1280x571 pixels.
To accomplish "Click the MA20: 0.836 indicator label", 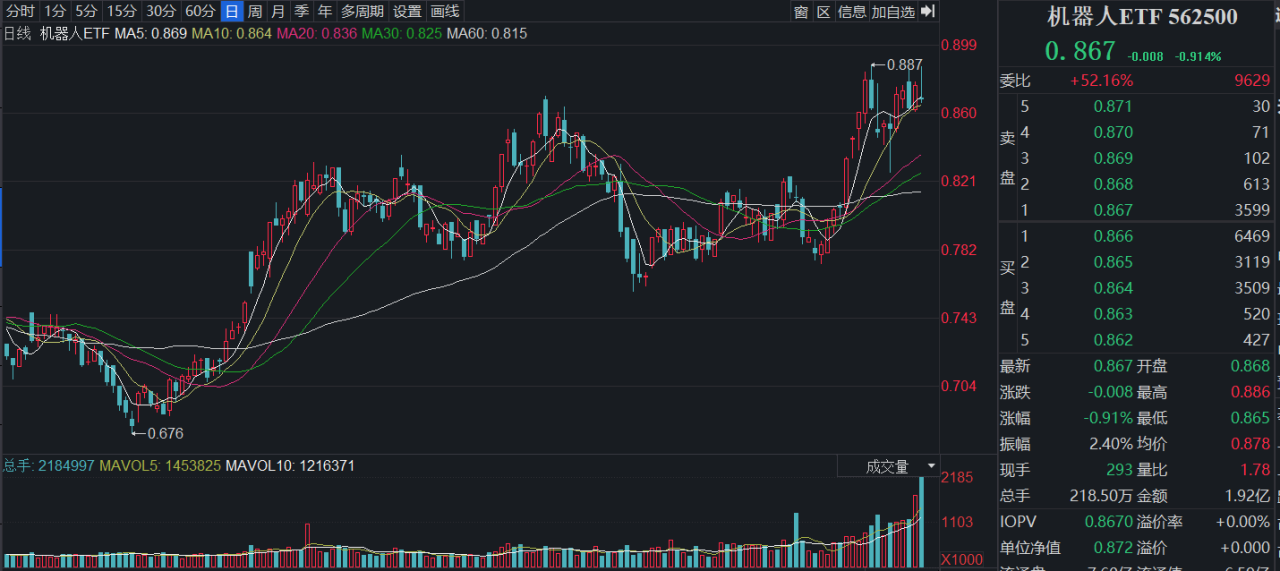I will [x=317, y=34].
